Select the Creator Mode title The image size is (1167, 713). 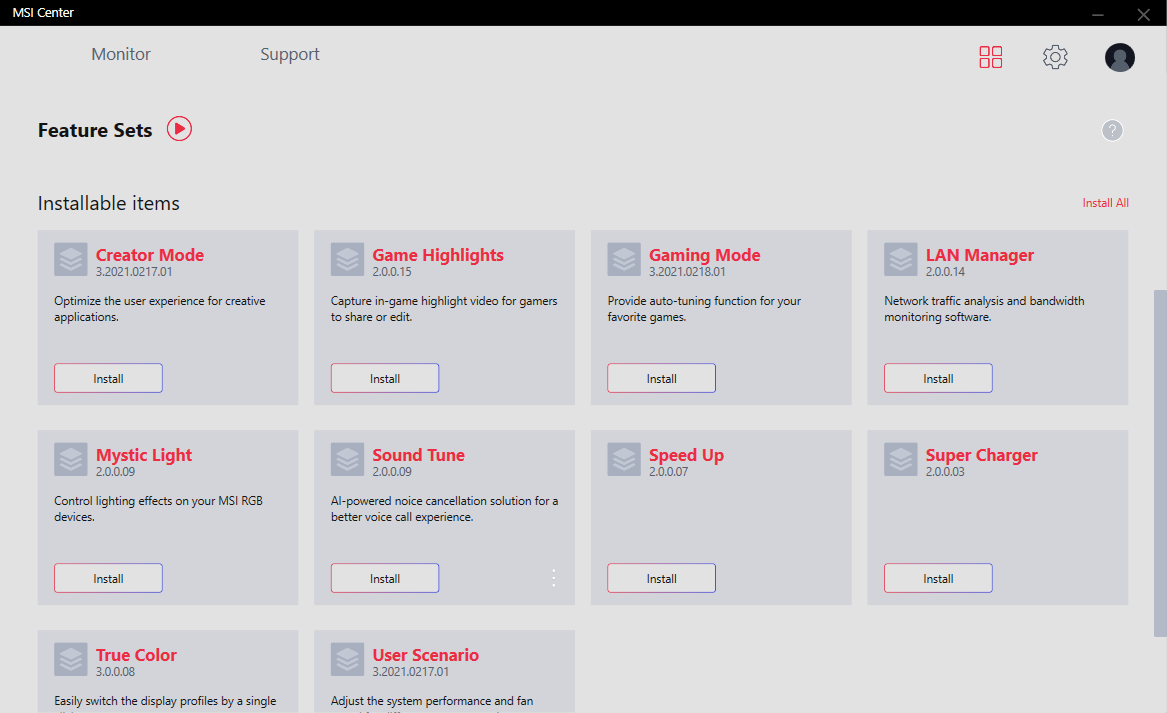[x=150, y=255]
